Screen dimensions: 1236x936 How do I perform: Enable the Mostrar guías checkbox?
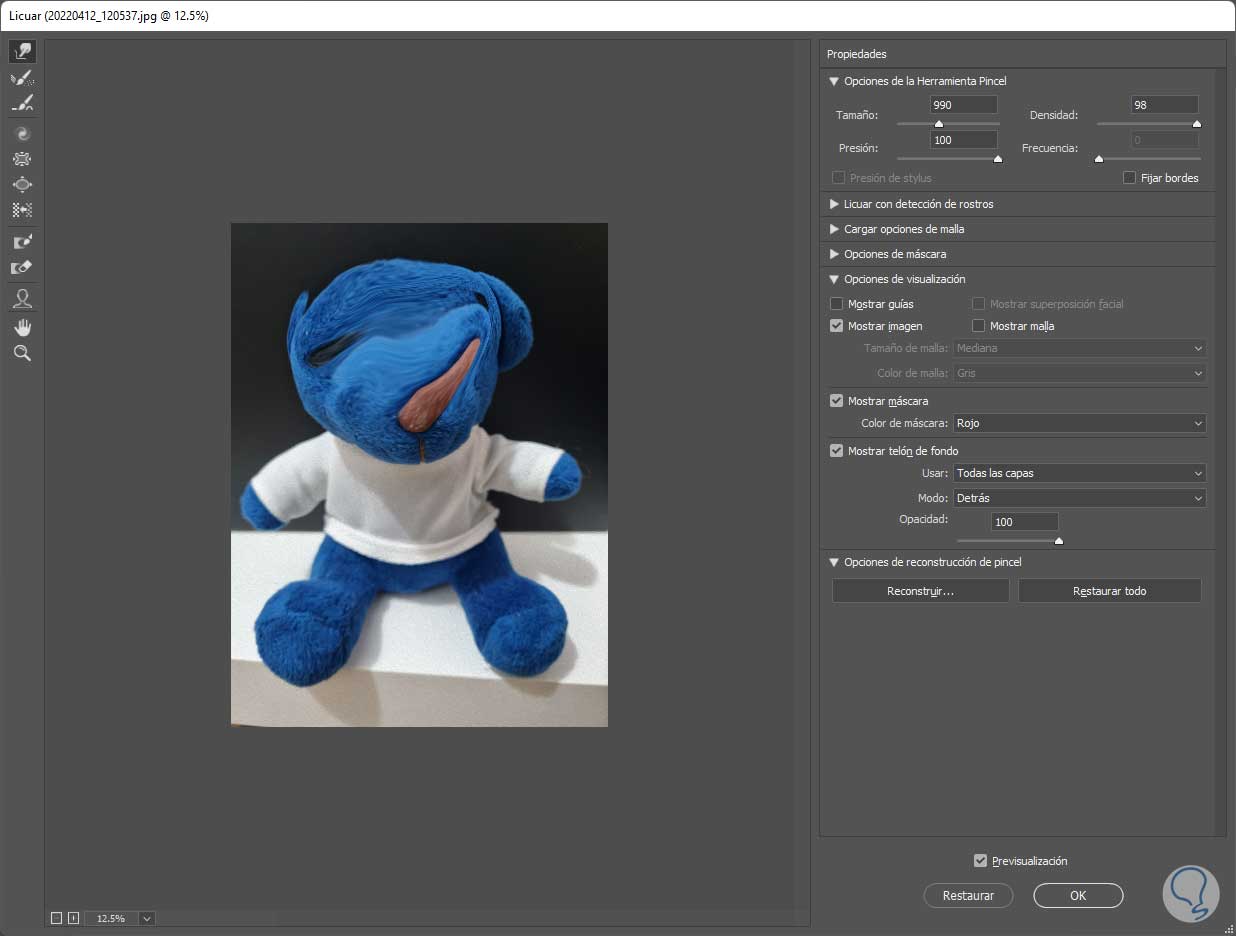click(837, 304)
